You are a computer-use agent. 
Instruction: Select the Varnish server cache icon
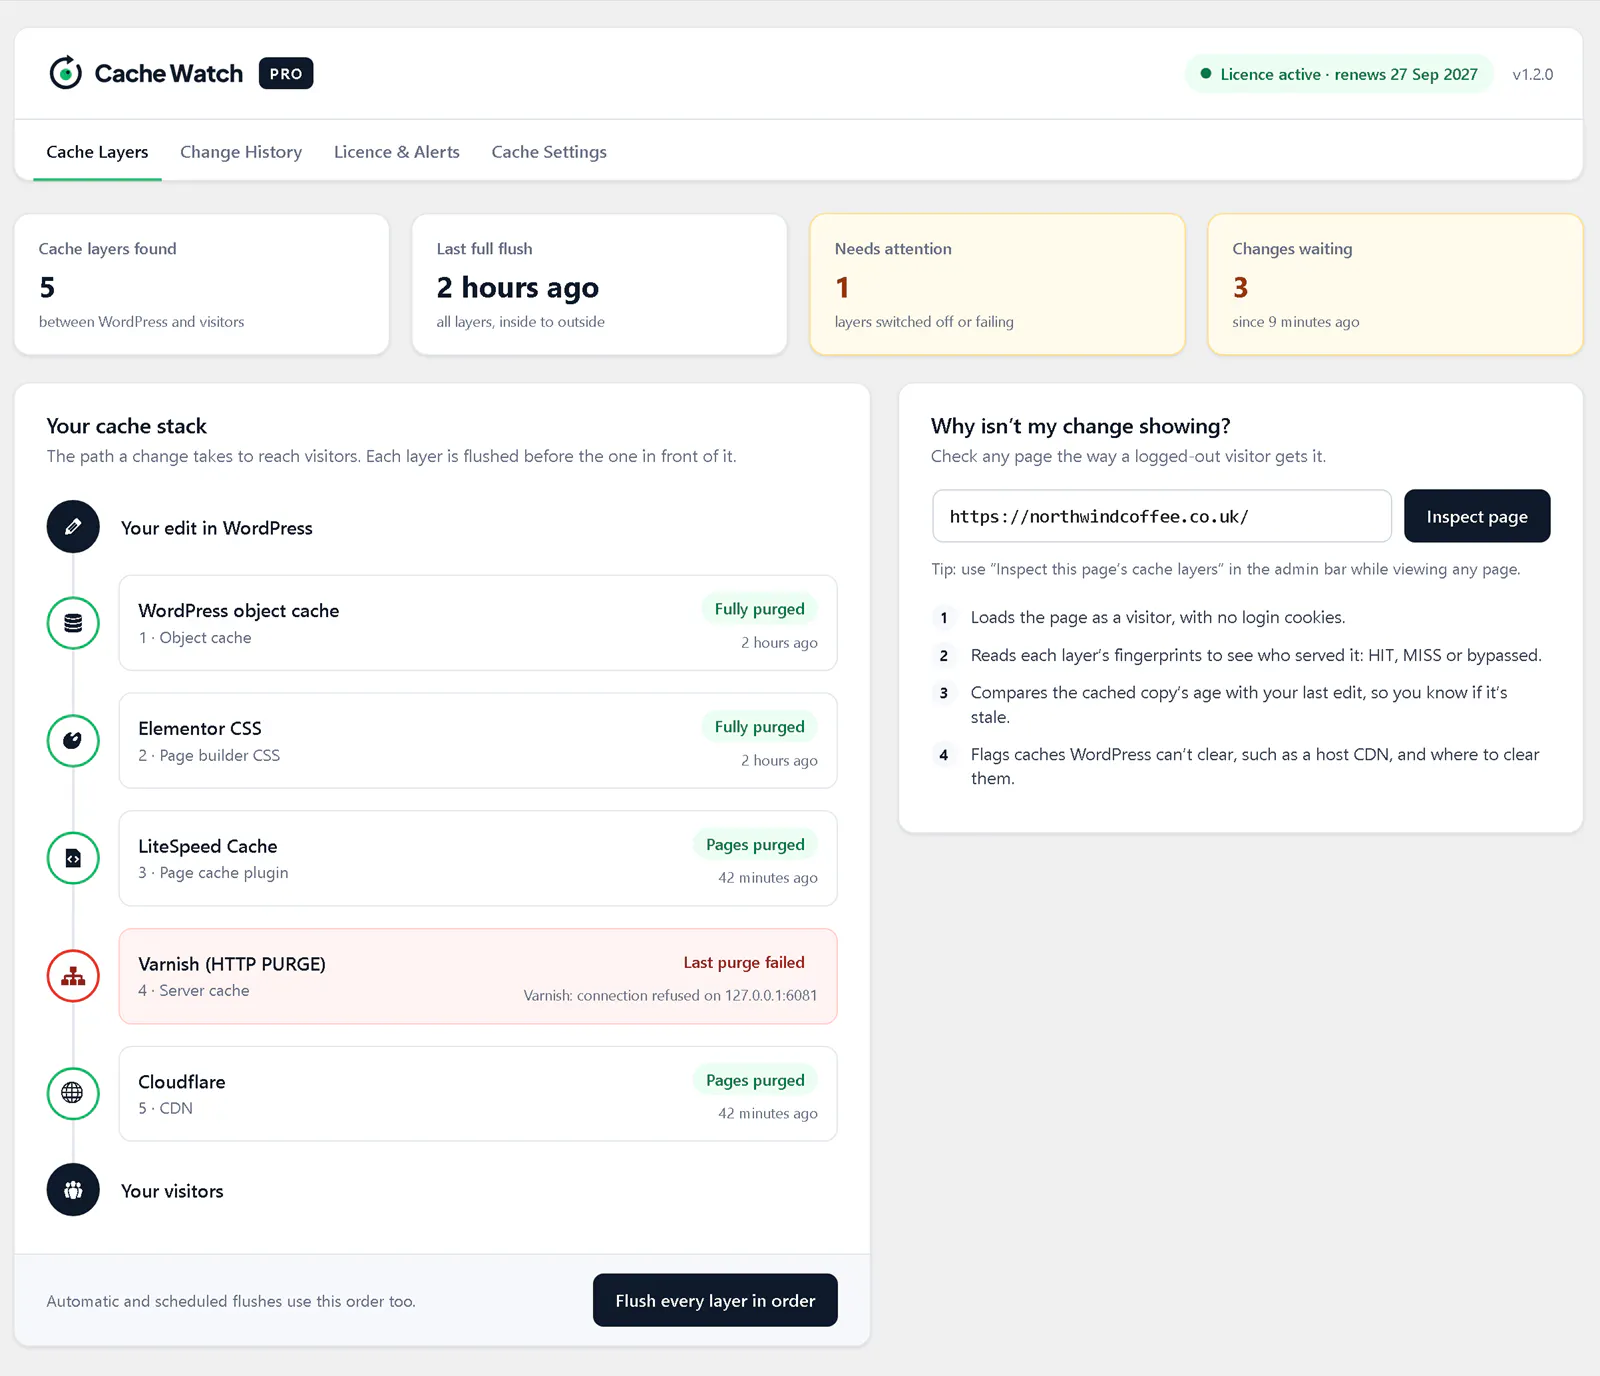coord(73,976)
